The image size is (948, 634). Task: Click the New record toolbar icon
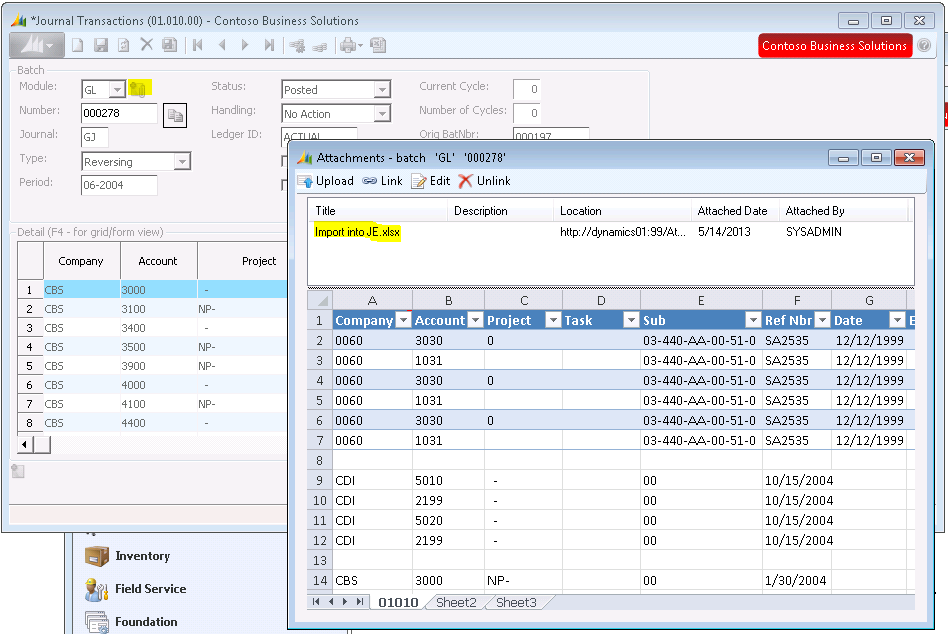tap(77, 45)
